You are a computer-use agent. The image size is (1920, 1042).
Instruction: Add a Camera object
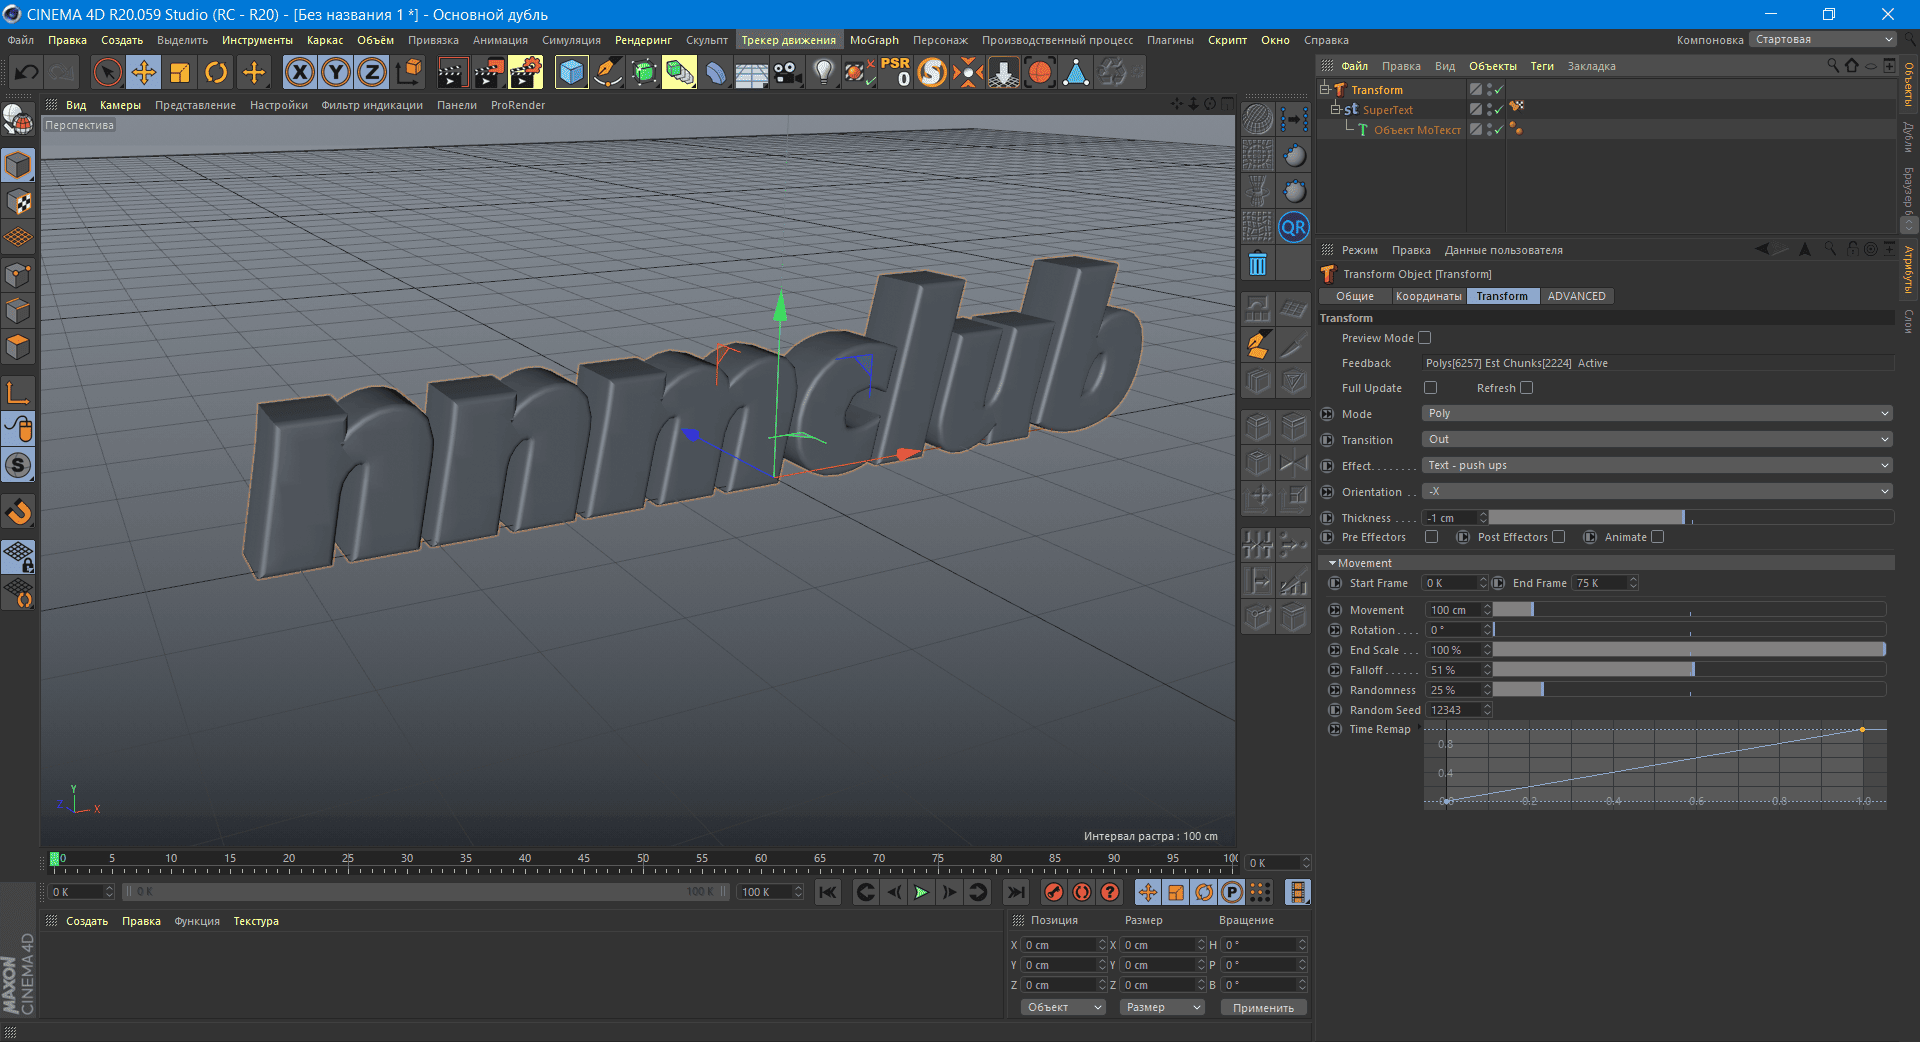pyautogui.click(x=787, y=72)
